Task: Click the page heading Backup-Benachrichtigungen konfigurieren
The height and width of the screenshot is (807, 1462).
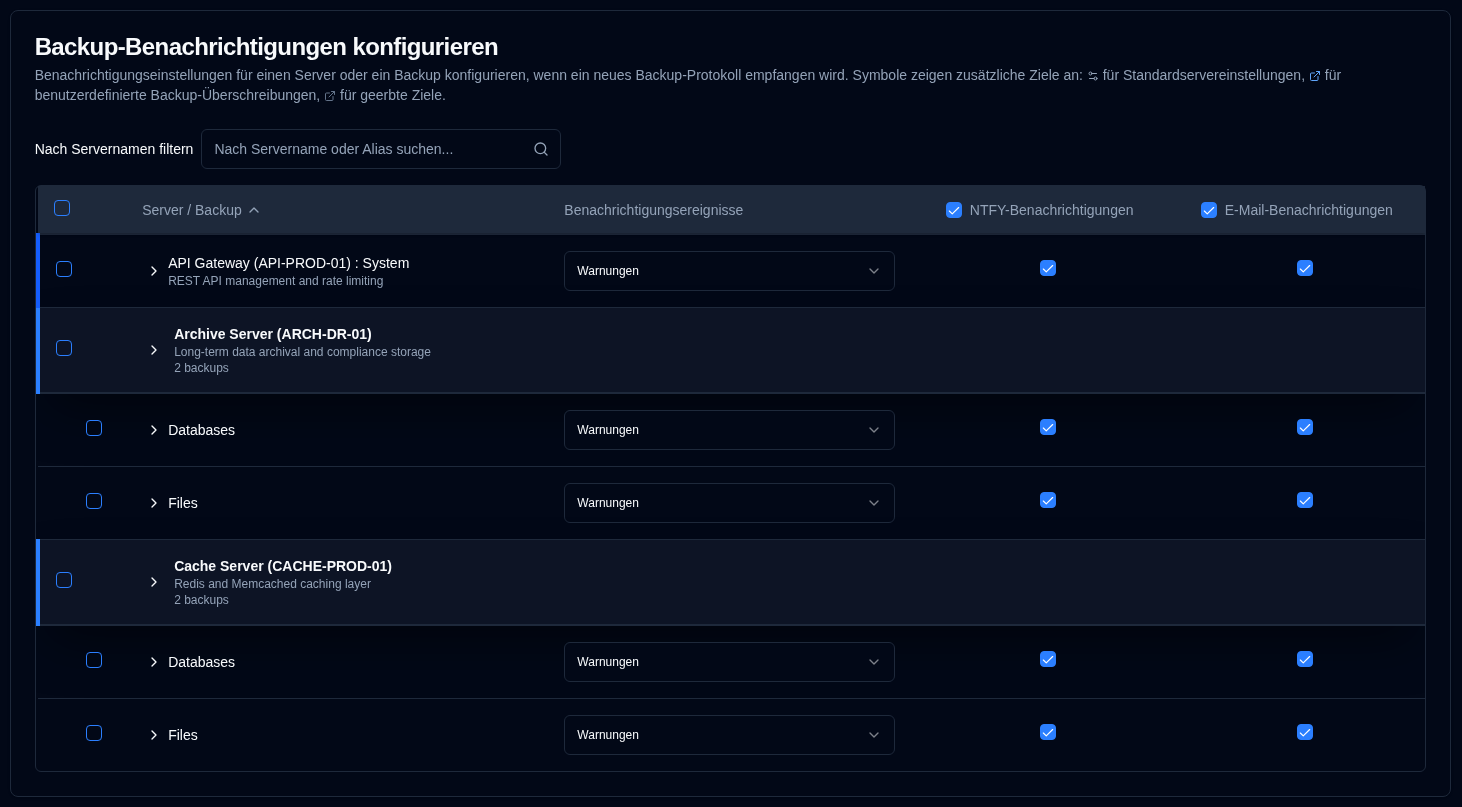Action: click(x=266, y=47)
